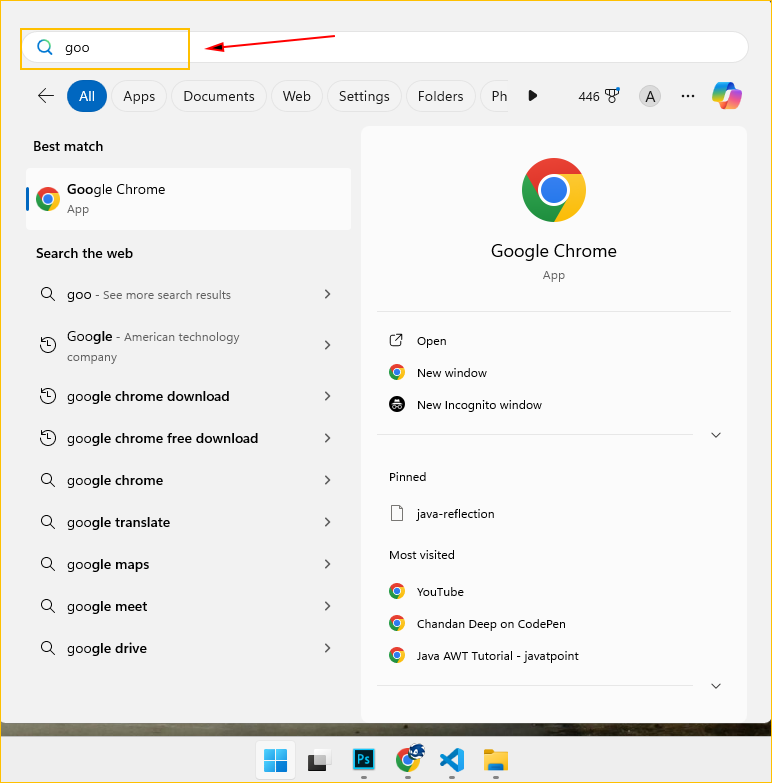Open Visual Studio Code from taskbar
The image size is (772, 783).
[451, 760]
